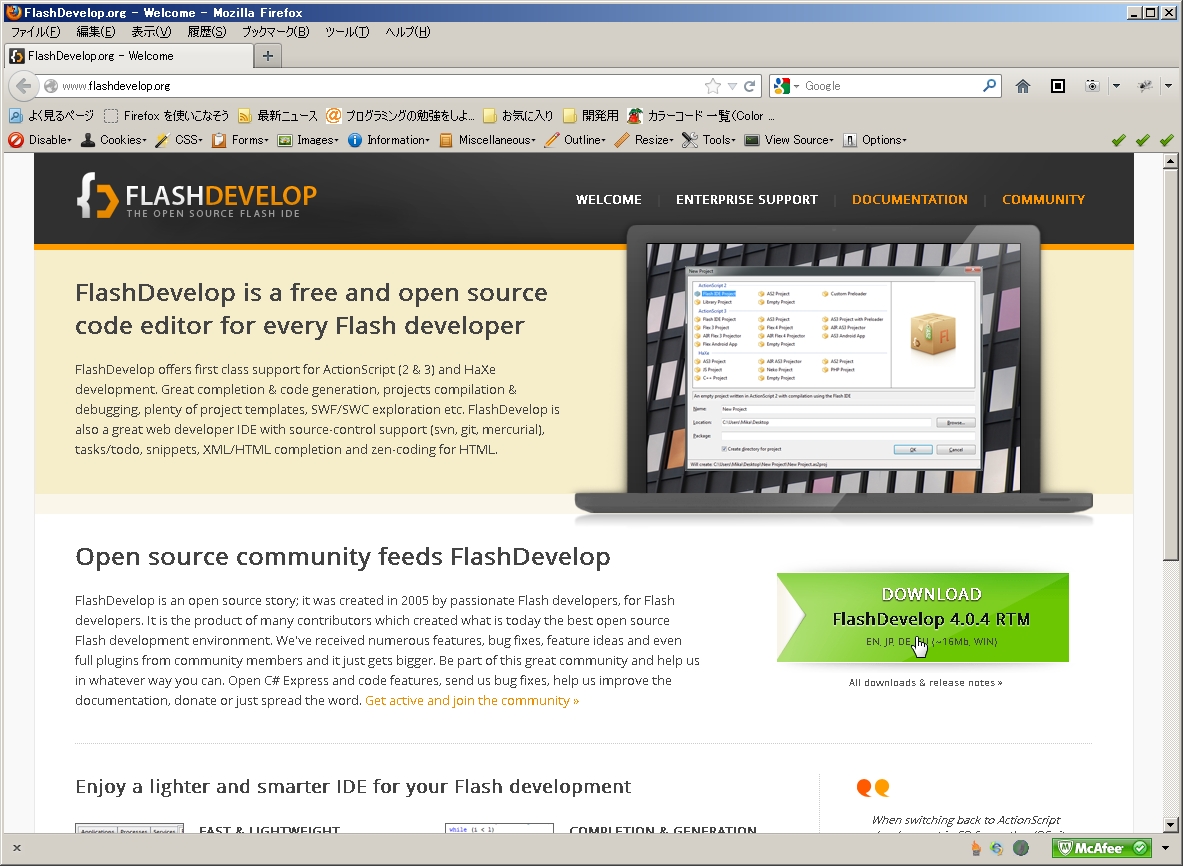The width and height of the screenshot is (1183, 866).
Task: Open the カラーコード一覧 bookmark
Action: [x=701, y=115]
